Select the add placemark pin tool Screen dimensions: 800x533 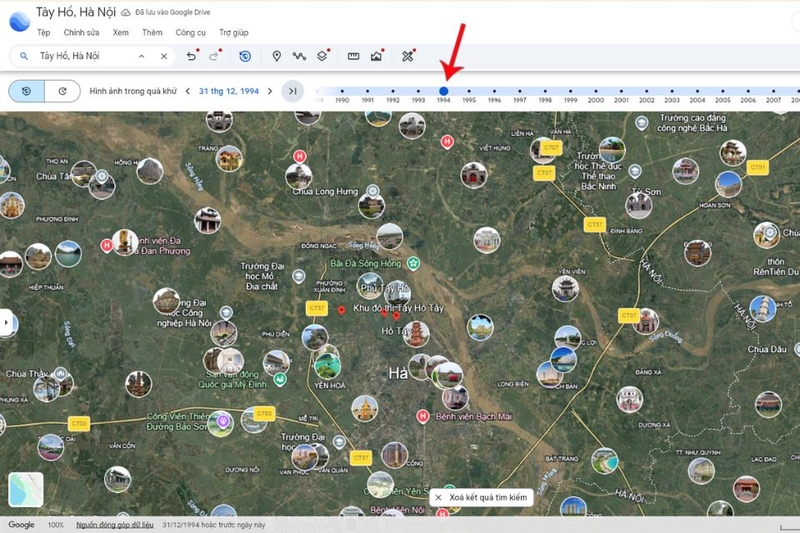[277, 56]
